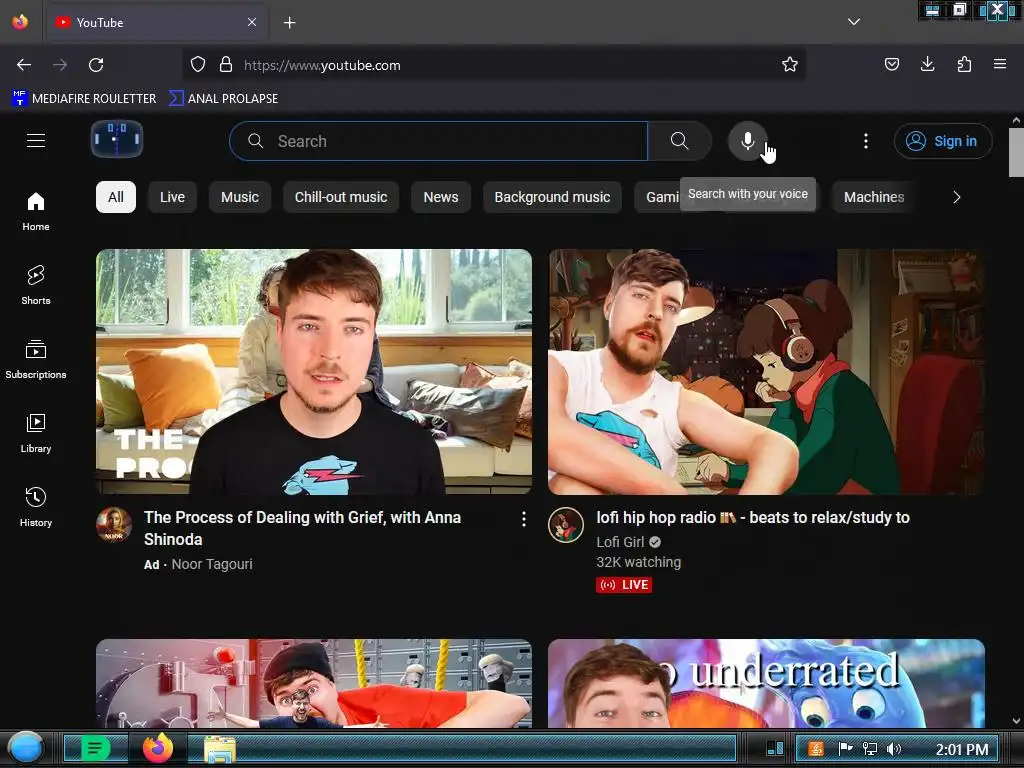Open the tracking protection shield
Screen dimensions: 1024x768
click(198, 65)
